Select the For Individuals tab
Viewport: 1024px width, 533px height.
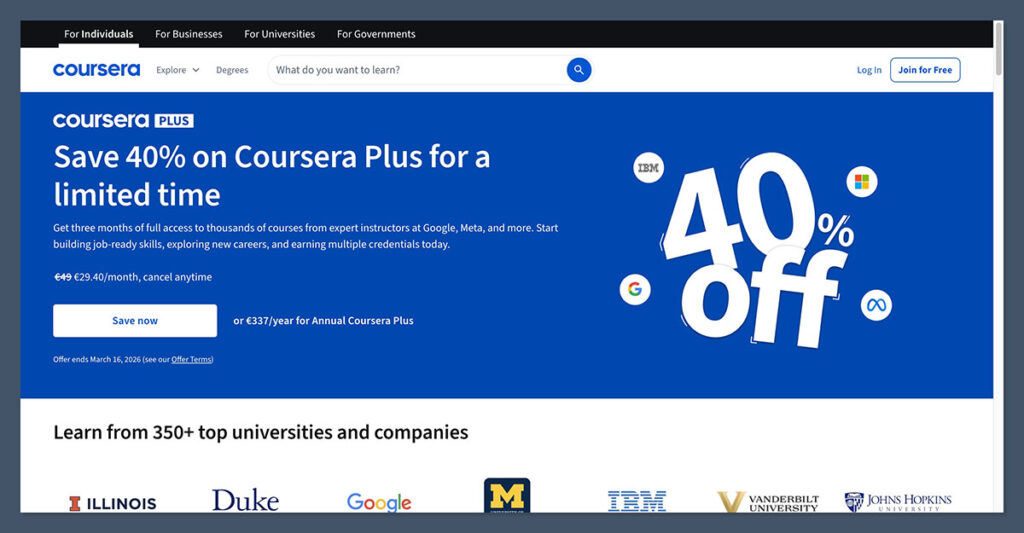point(99,34)
